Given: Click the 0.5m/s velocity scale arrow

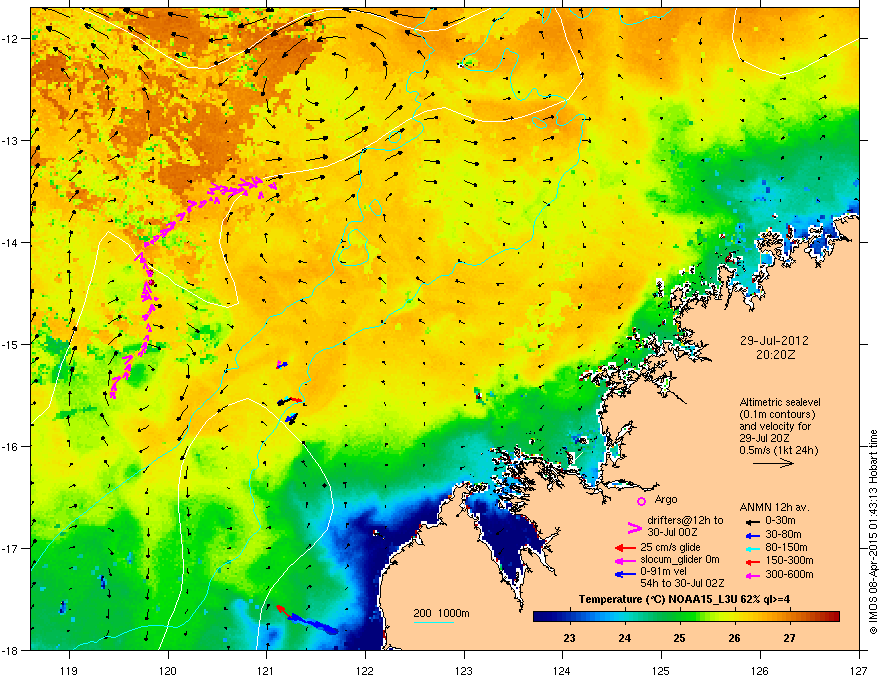Looking at the screenshot, I should [x=773, y=463].
